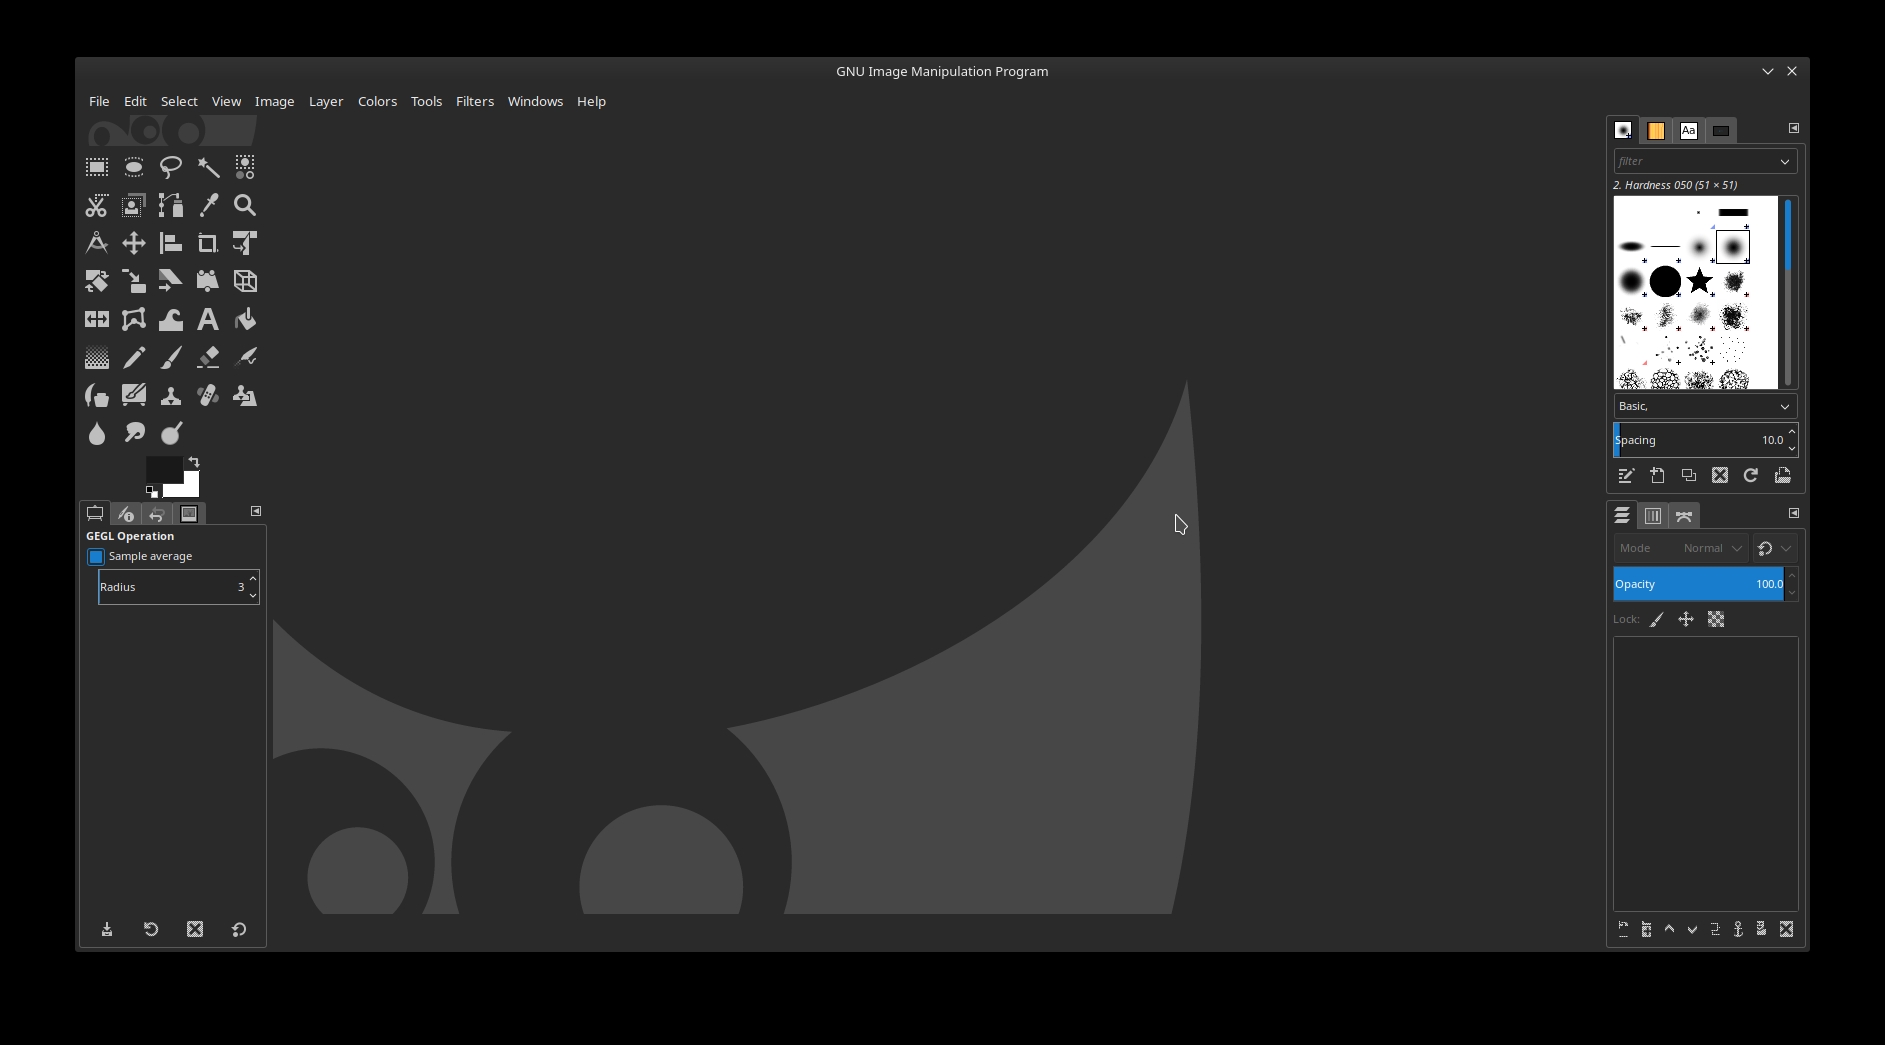Click the foreground color swatch
Image resolution: width=1885 pixels, height=1045 pixels.
click(162, 469)
